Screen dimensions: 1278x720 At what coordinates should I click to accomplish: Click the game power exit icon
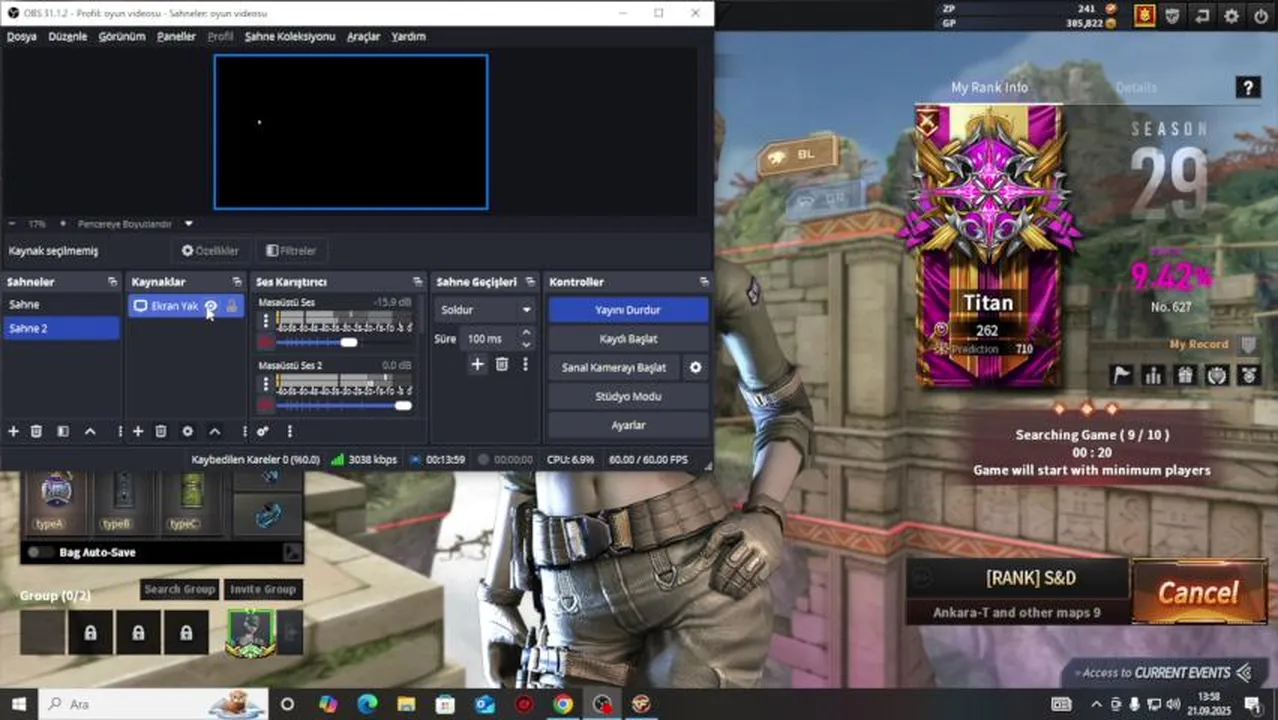click(1259, 16)
